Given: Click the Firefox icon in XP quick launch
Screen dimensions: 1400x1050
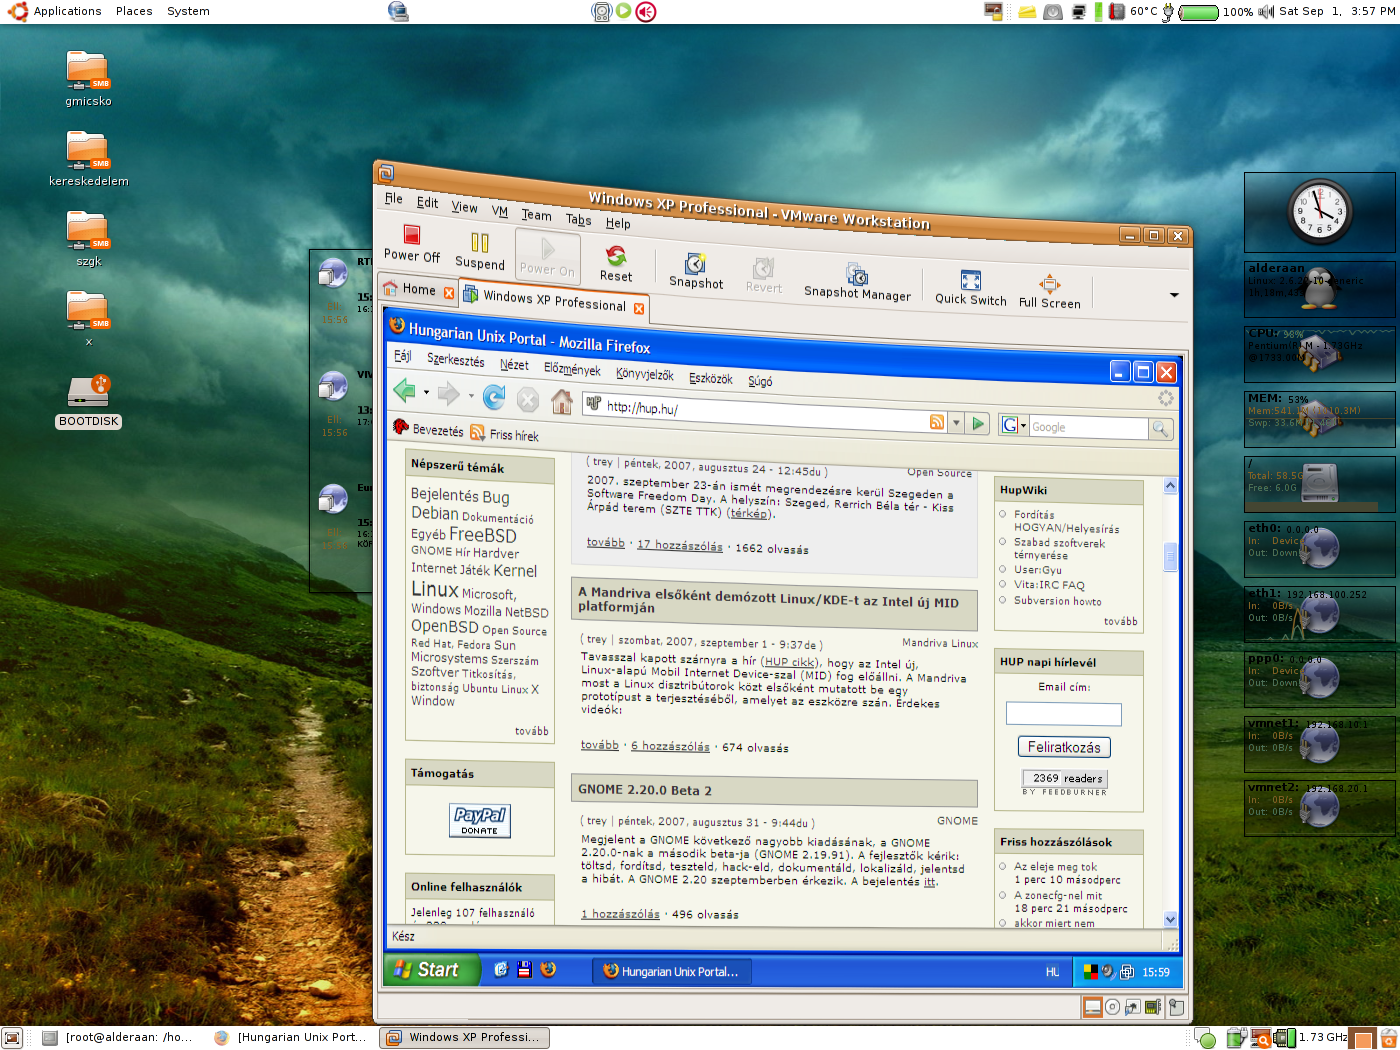Looking at the screenshot, I should [548, 969].
